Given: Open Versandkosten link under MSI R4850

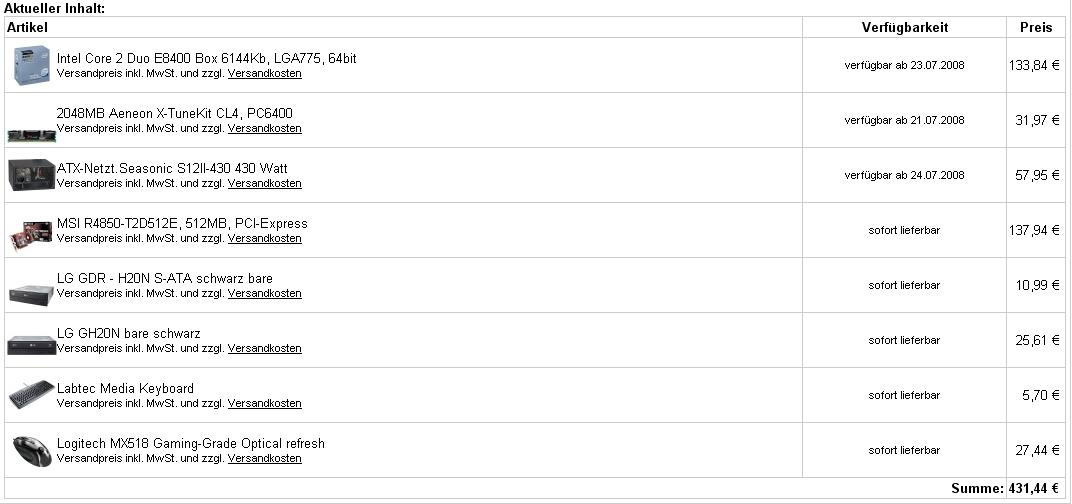Looking at the screenshot, I should coord(265,238).
